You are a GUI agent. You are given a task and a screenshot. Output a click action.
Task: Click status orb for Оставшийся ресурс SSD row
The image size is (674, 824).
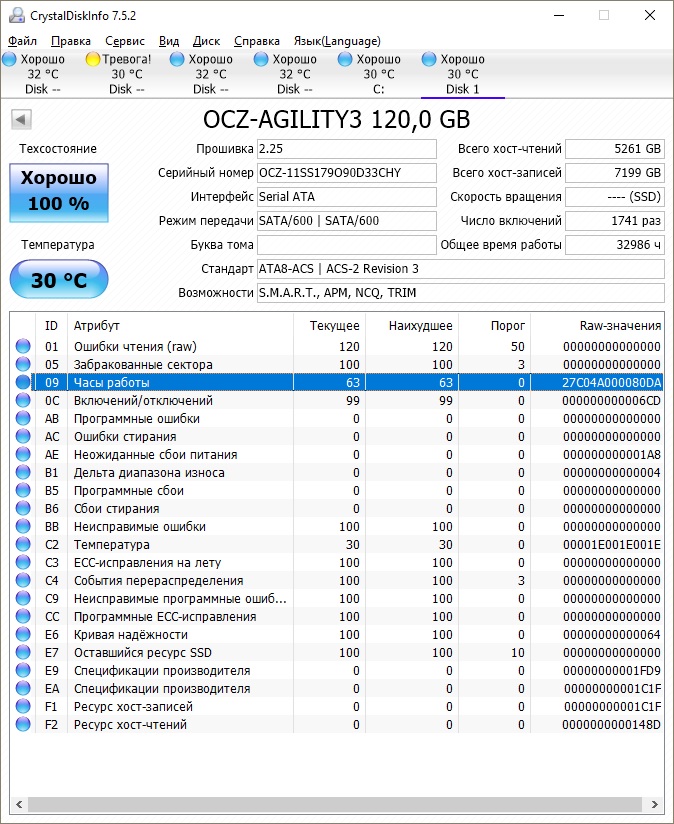point(23,652)
